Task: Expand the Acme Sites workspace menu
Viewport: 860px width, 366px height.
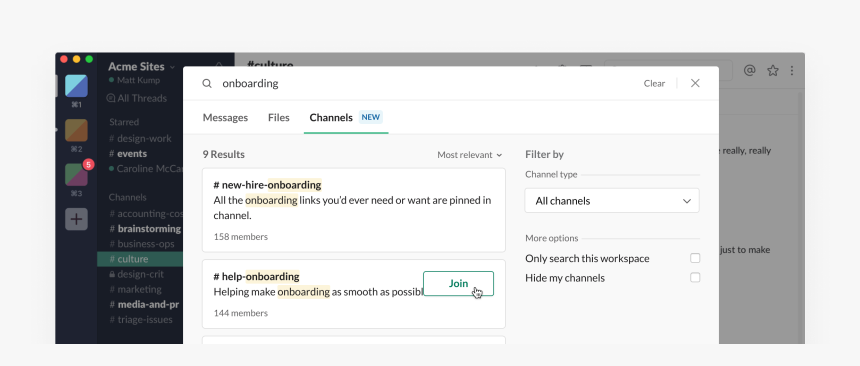Action: [x=142, y=66]
